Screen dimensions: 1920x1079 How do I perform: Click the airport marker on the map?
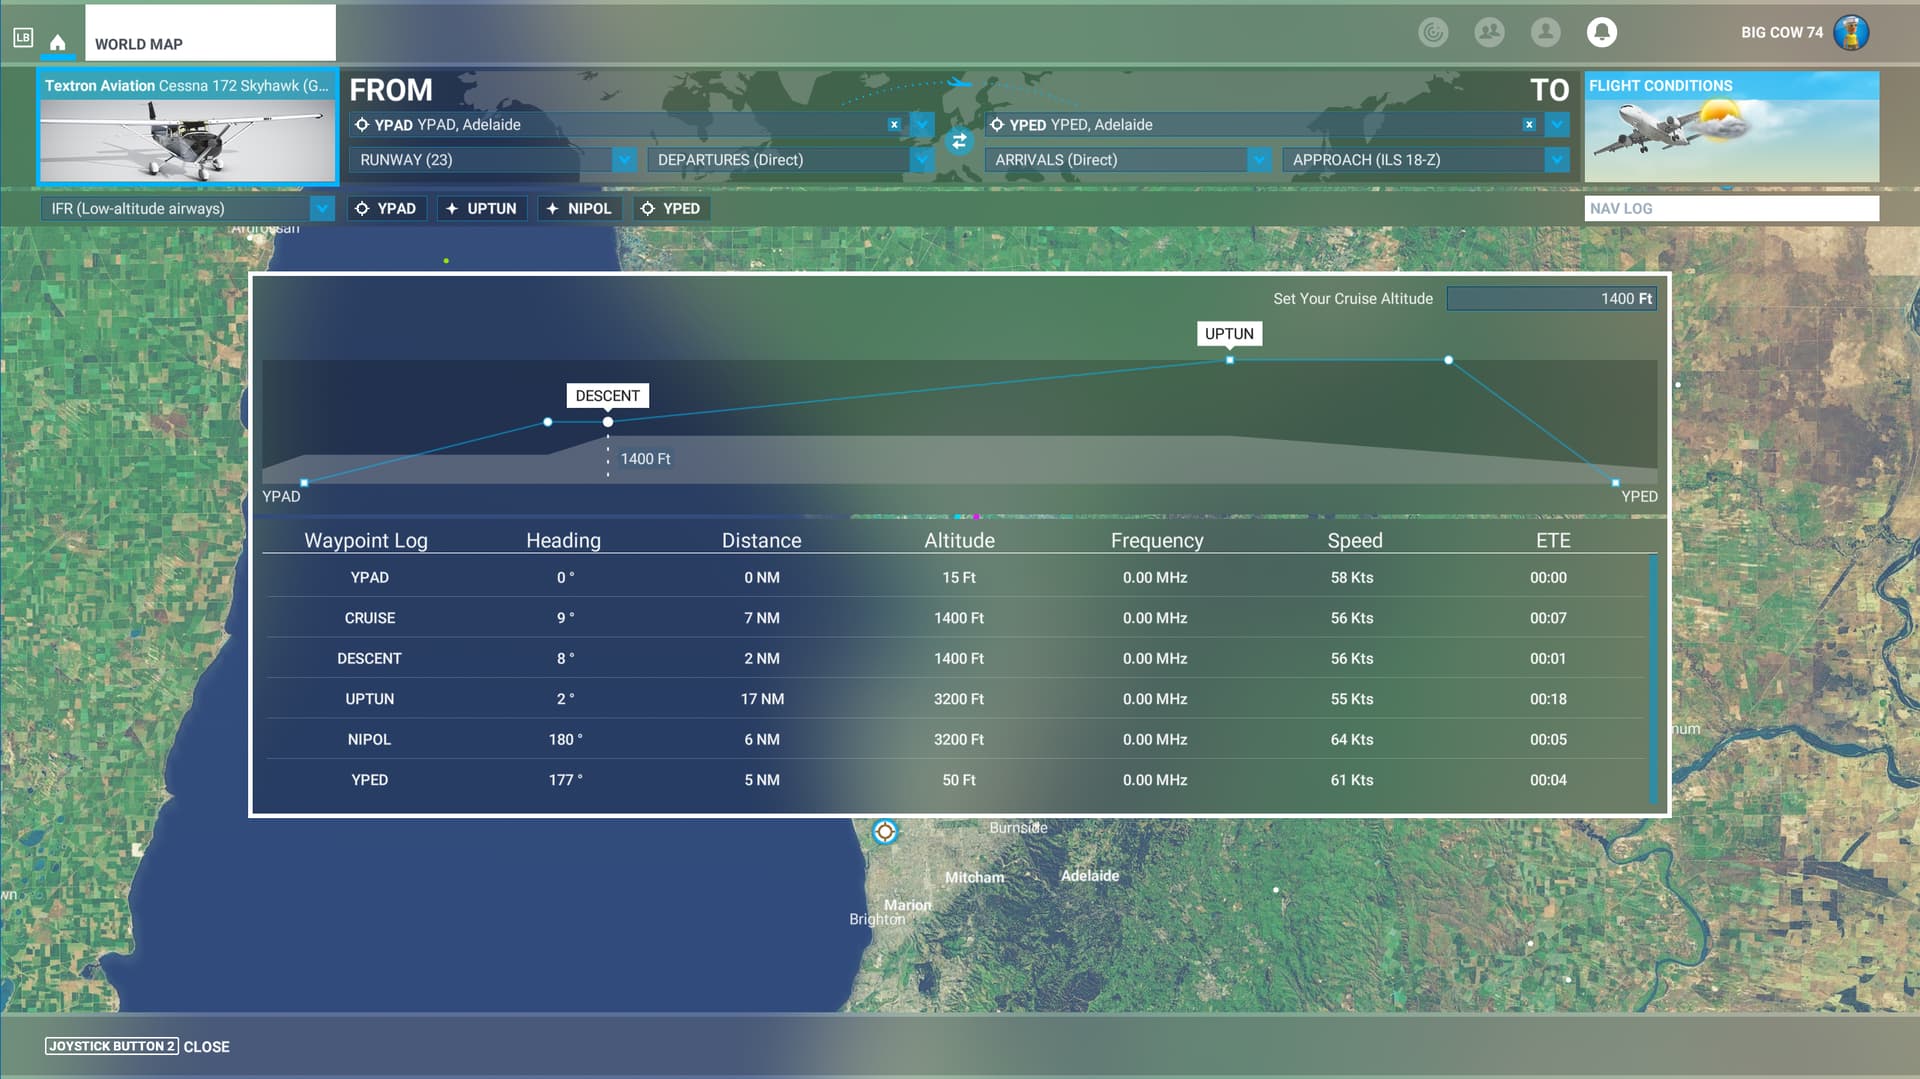tap(885, 831)
